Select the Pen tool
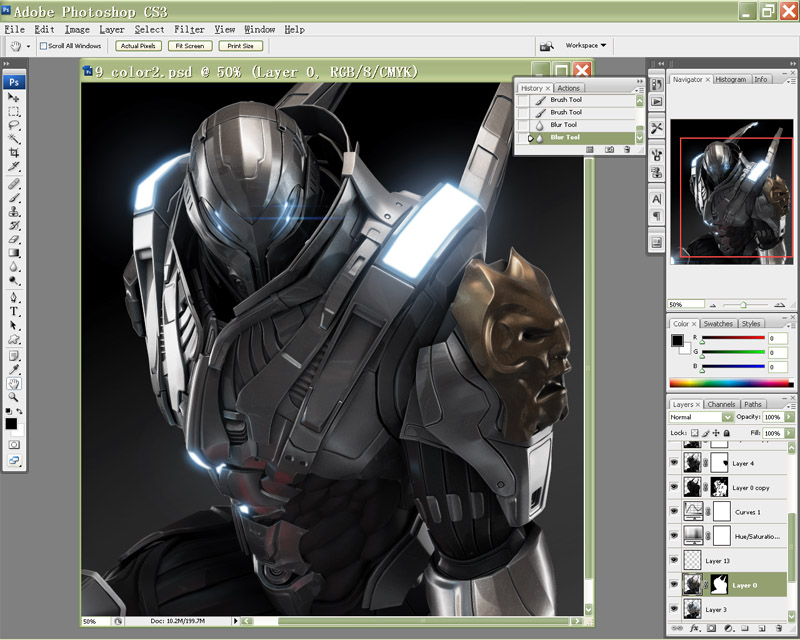 tap(14, 298)
